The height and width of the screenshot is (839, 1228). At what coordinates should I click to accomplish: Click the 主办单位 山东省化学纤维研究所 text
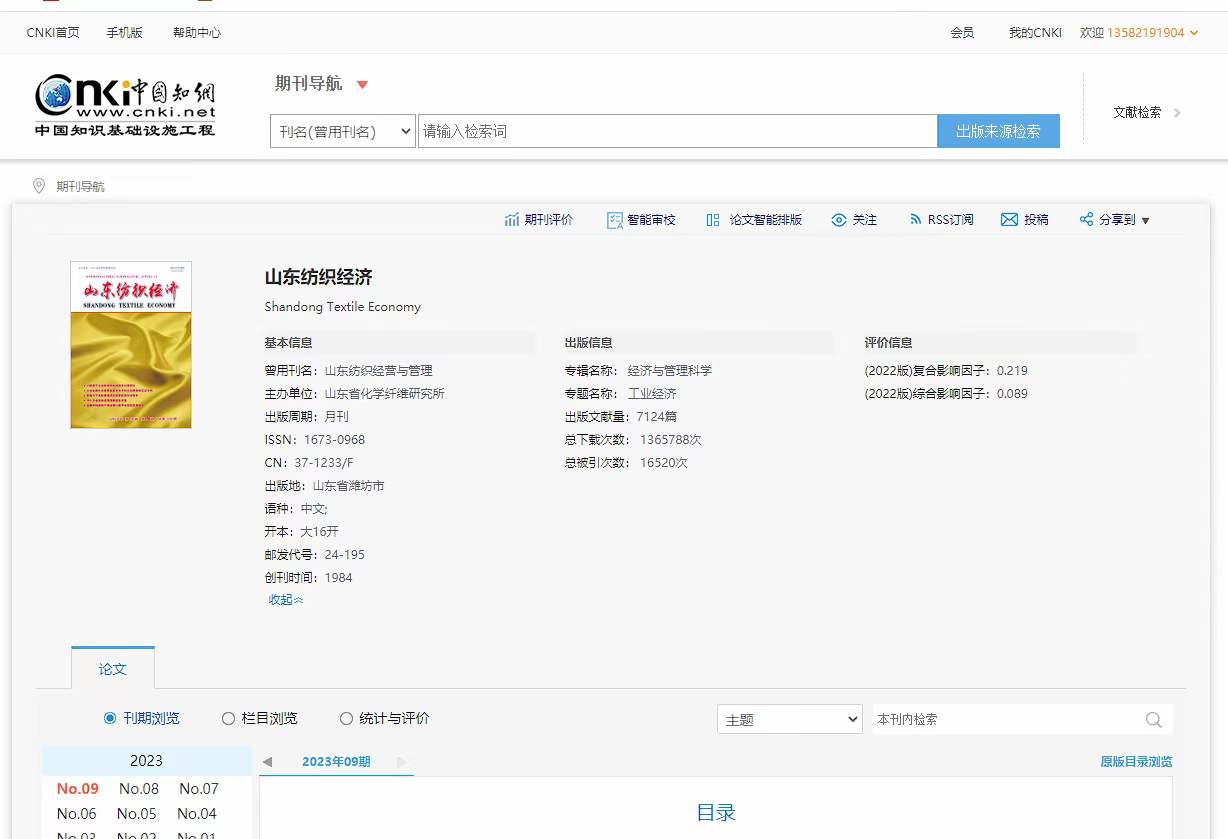tap(385, 394)
